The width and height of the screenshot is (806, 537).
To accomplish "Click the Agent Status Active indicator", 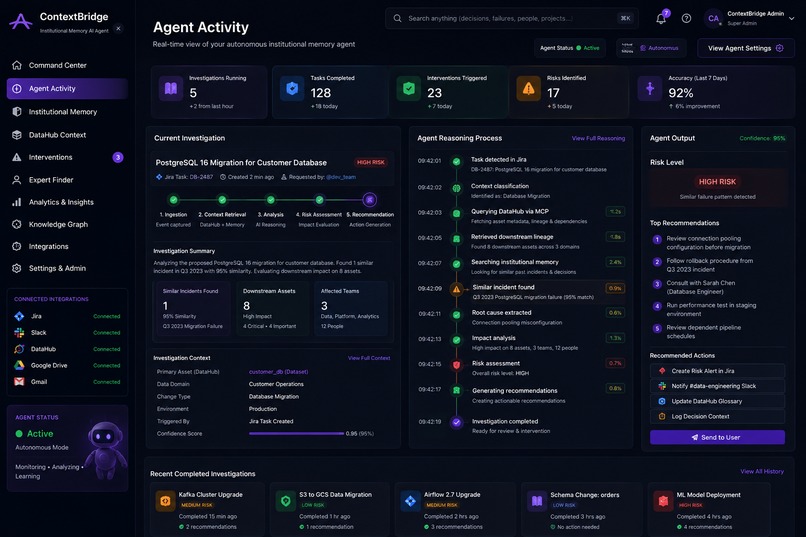I will tap(570, 48).
